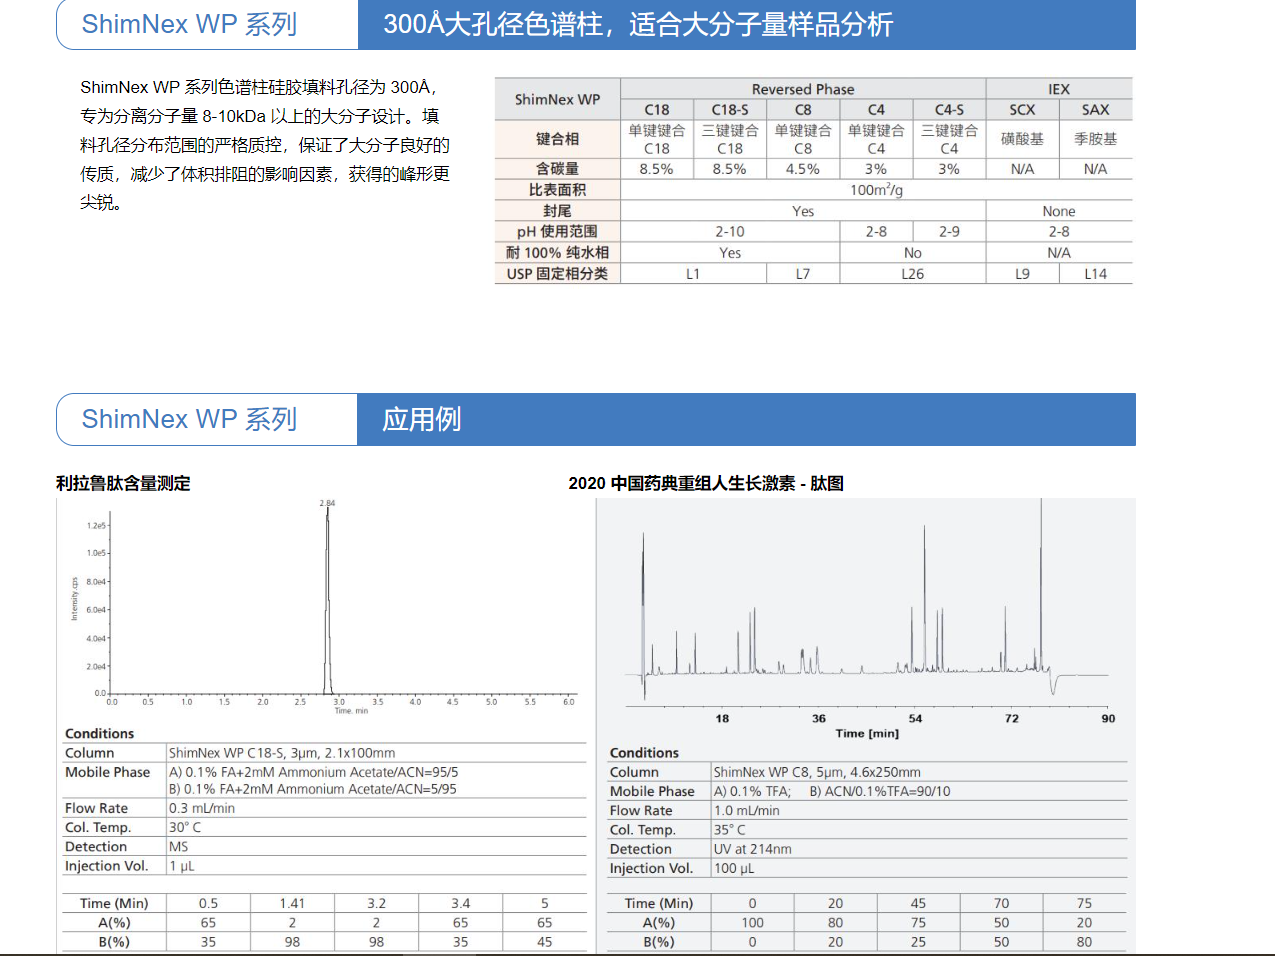Viewport: 1275px width, 956px height.
Task: Select the 0.3 mL/min flow rate value
Action: pyautogui.click(x=202, y=808)
